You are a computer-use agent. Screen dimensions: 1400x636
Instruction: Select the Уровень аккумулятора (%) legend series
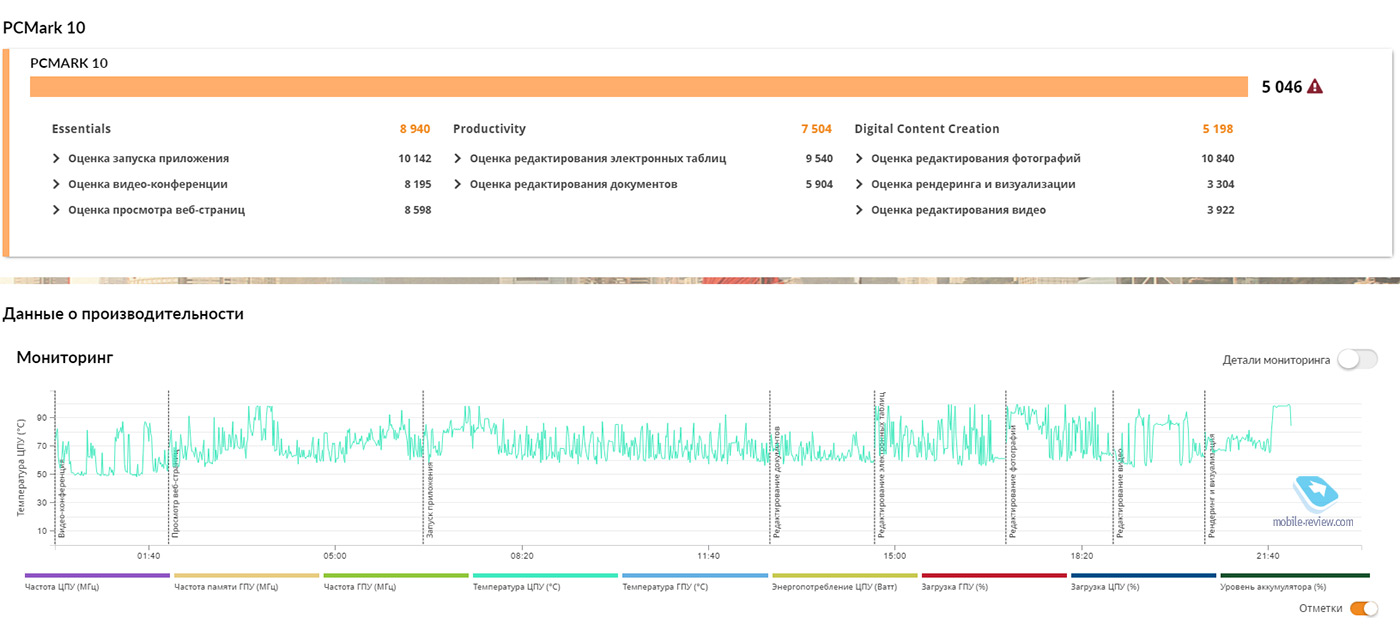(x=1293, y=581)
